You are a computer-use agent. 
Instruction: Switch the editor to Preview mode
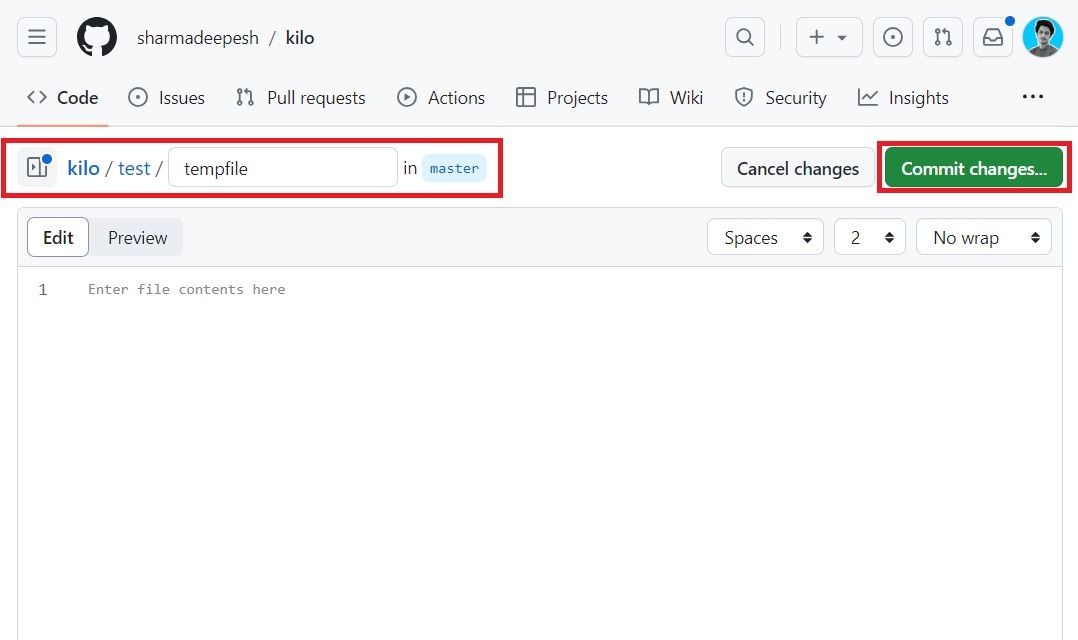tap(137, 237)
